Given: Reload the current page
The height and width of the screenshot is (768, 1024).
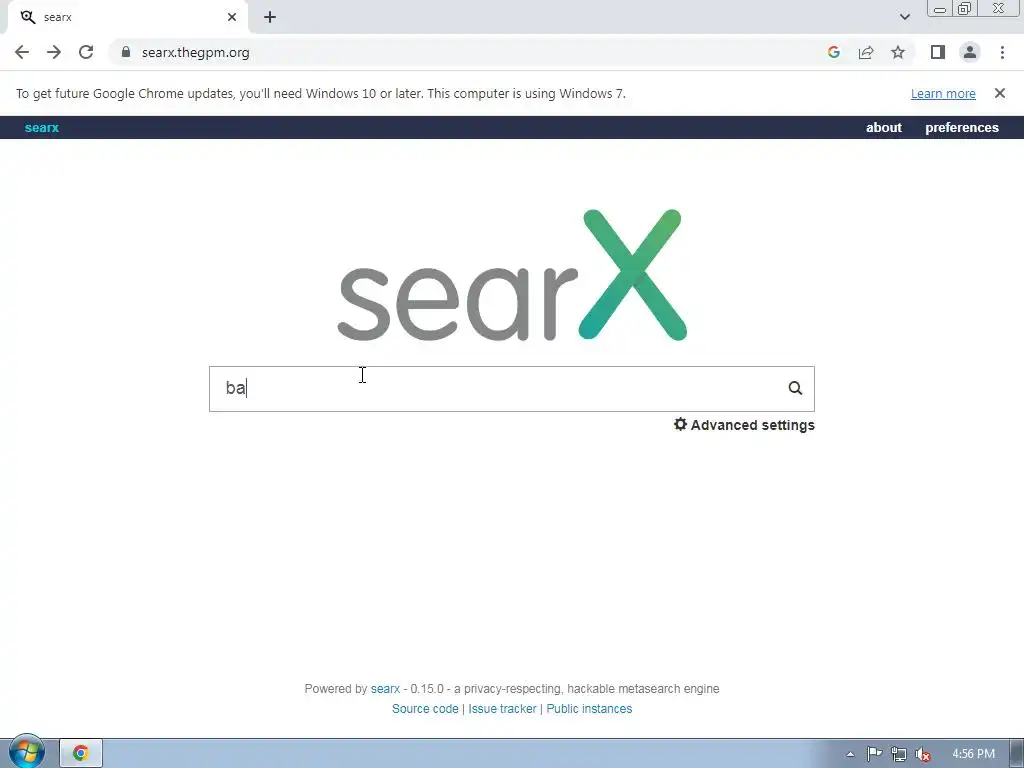Looking at the screenshot, I should 86,52.
